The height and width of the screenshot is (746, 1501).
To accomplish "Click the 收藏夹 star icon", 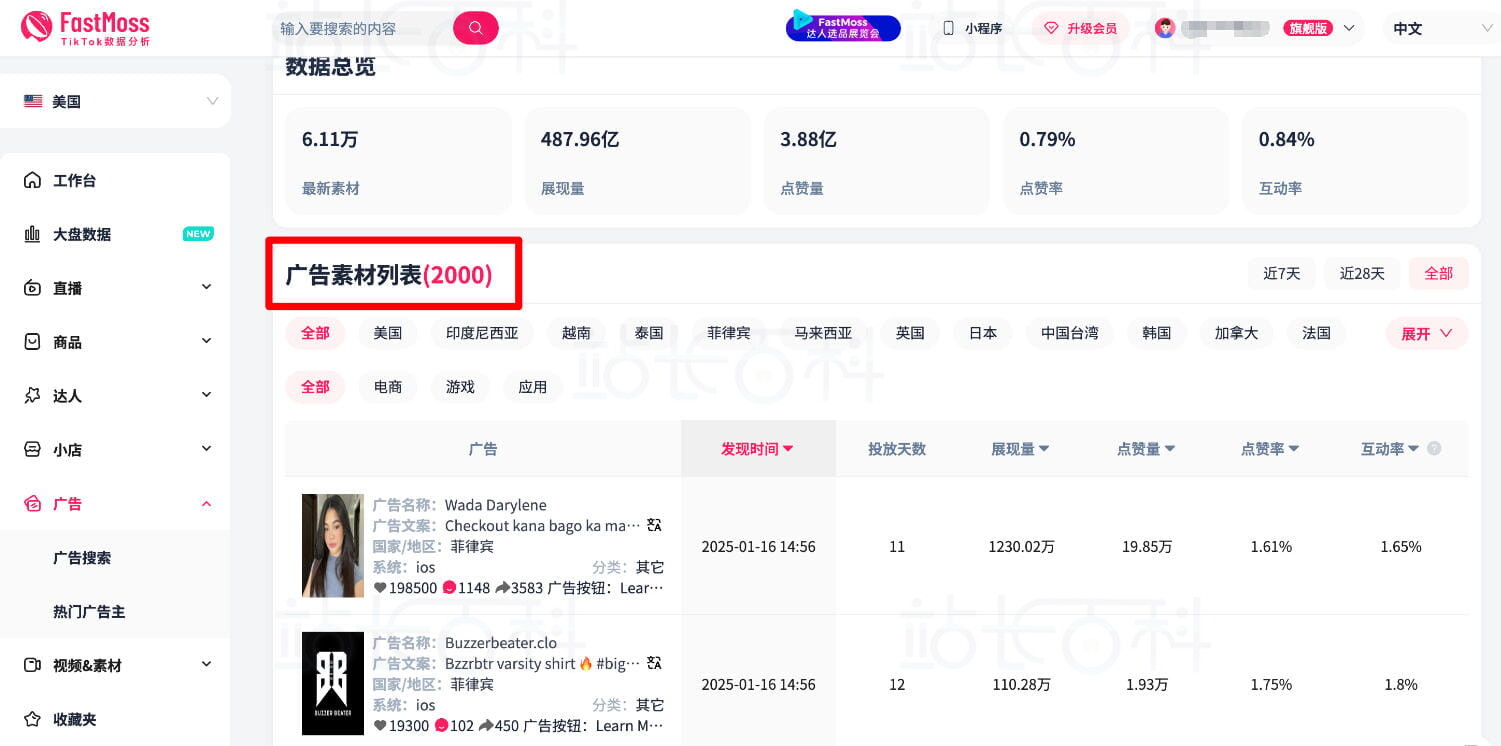I will click(33, 719).
